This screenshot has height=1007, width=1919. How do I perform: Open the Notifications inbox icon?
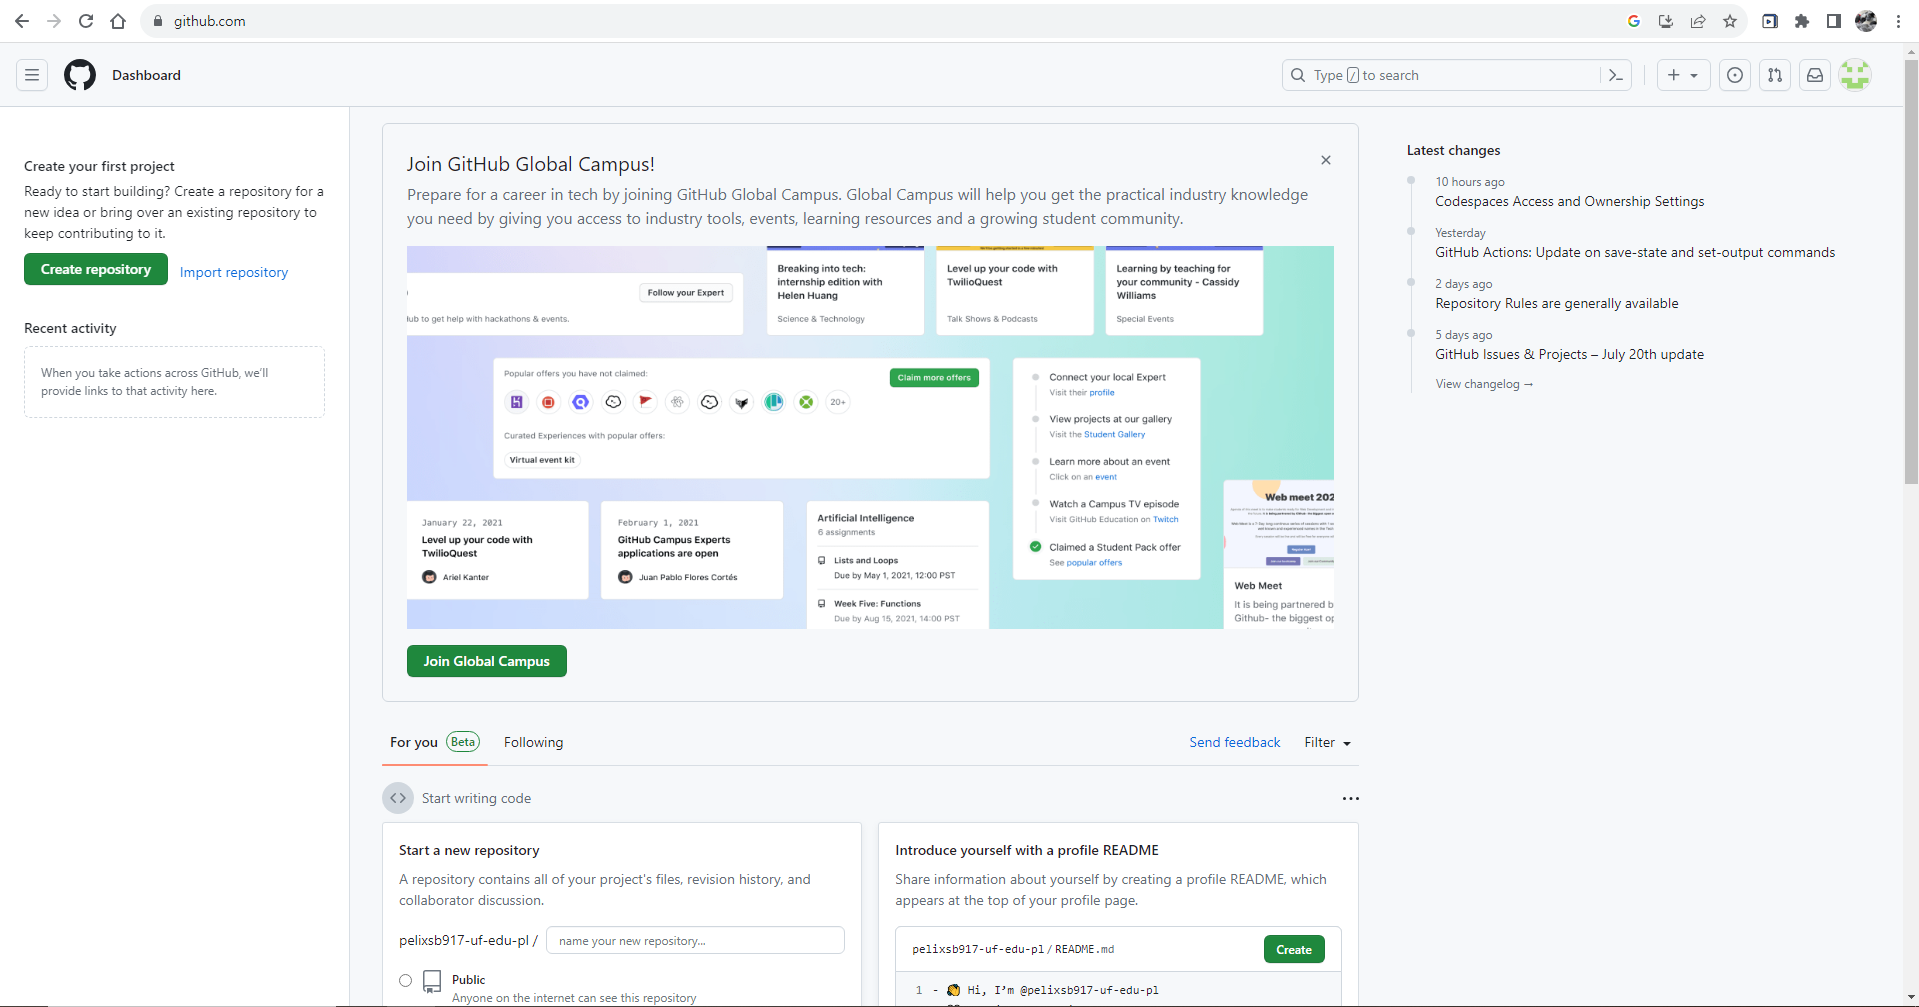[1815, 75]
